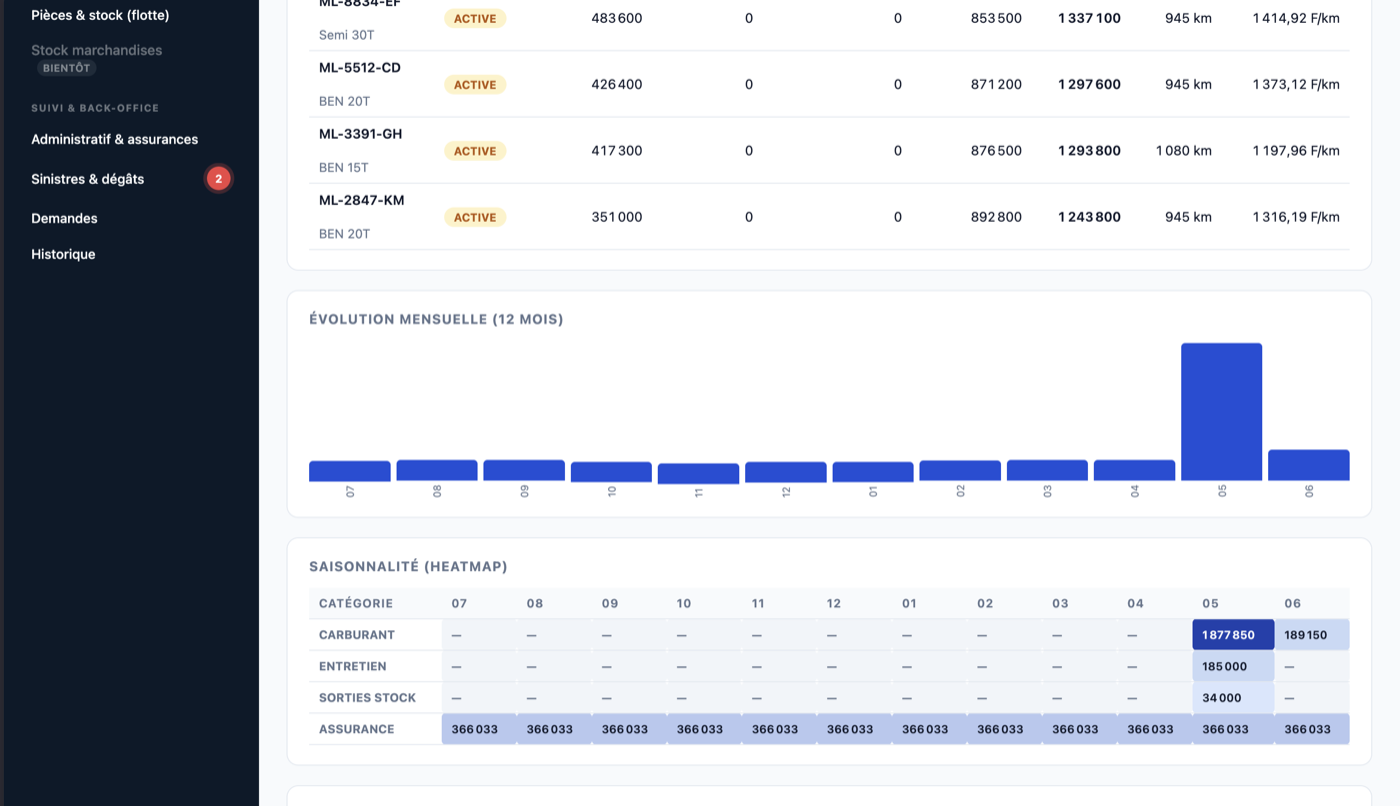Click the ACTIVE badge for ML-5512-CD
Viewport: 1400px width, 806px height.
click(475, 85)
